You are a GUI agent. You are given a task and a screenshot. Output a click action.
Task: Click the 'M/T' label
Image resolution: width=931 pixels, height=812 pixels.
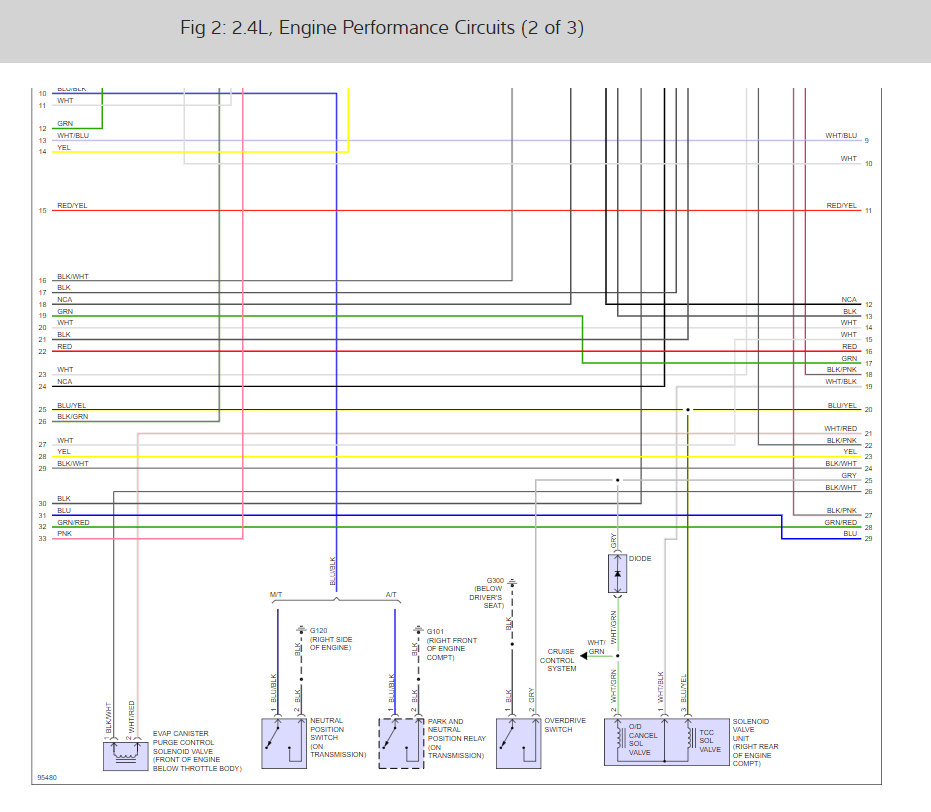pyautogui.click(x=276, y=595)
